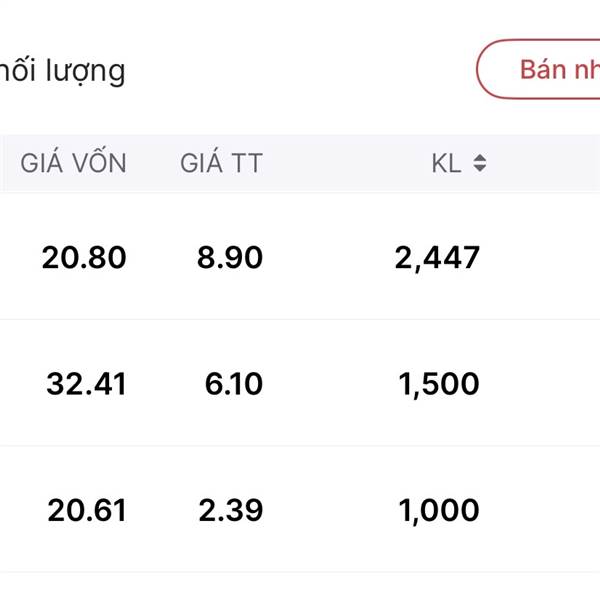600x600 pixels.
Task: Click market price value 6.10
Action: (234, 384)
